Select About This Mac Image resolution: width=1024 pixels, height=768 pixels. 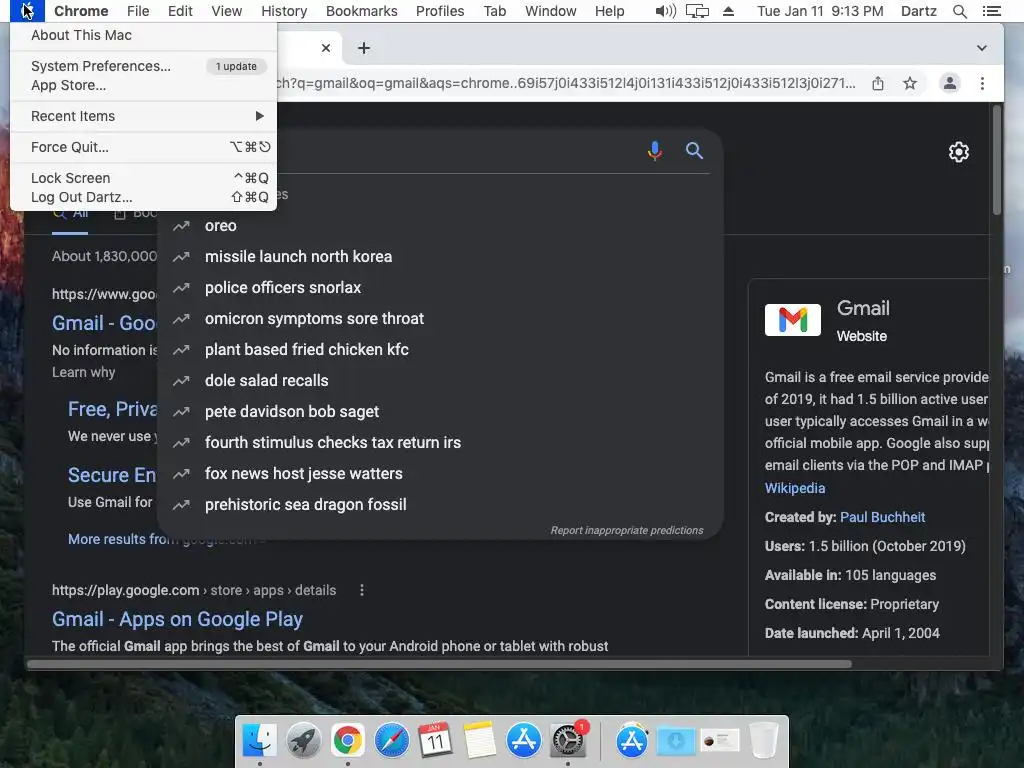point(143,35)
